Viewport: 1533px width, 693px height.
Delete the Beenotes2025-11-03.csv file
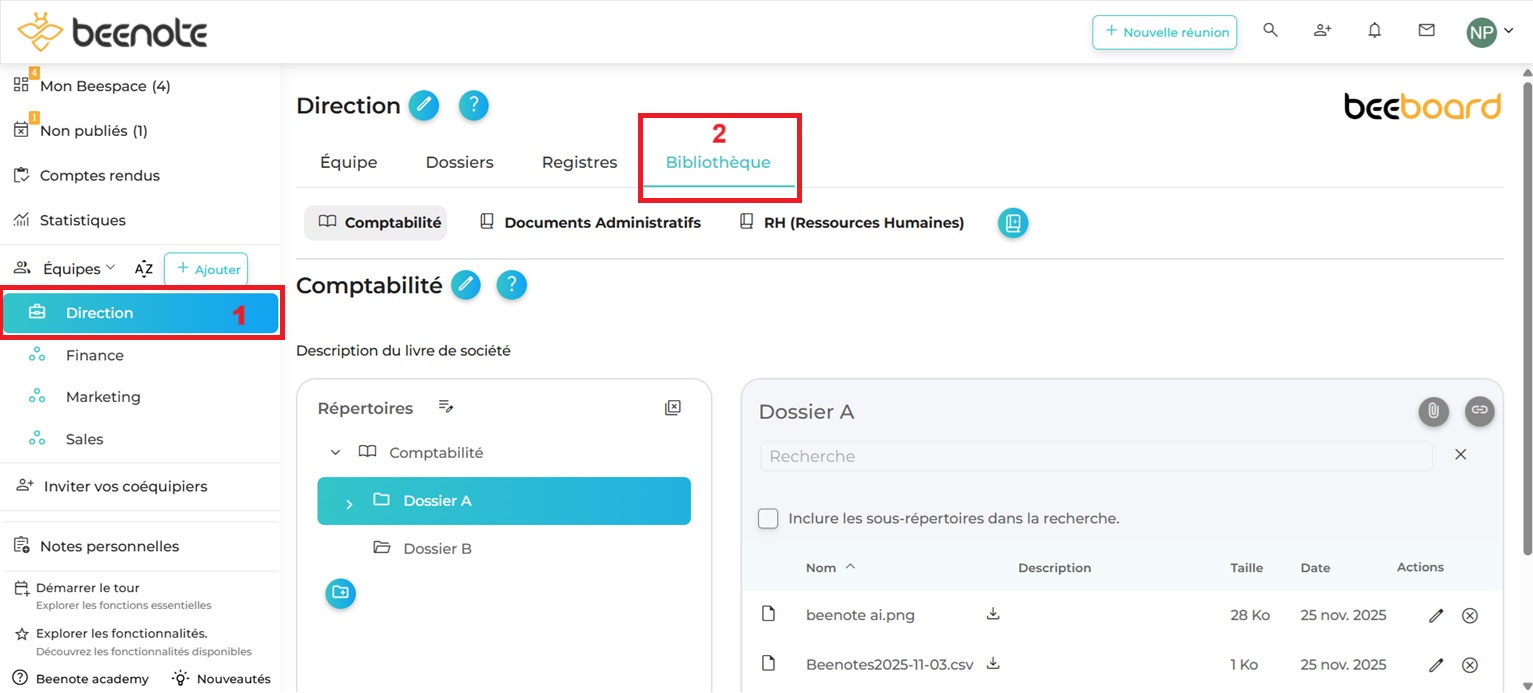(x=1469, y=665)
